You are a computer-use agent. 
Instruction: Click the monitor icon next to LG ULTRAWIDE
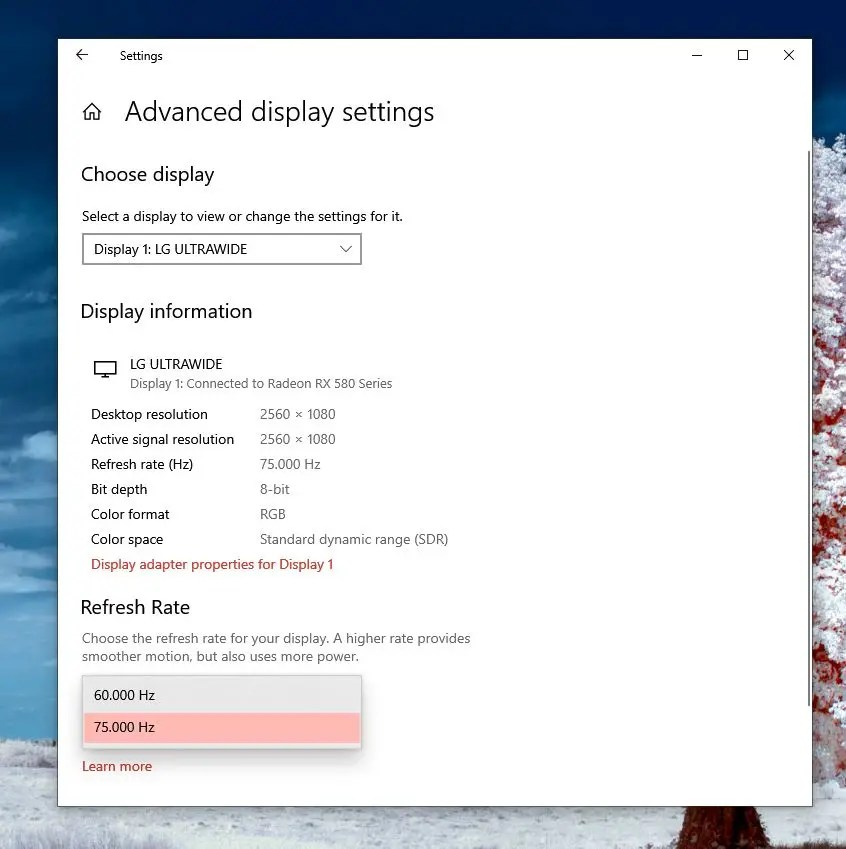[x=104, y=369]
